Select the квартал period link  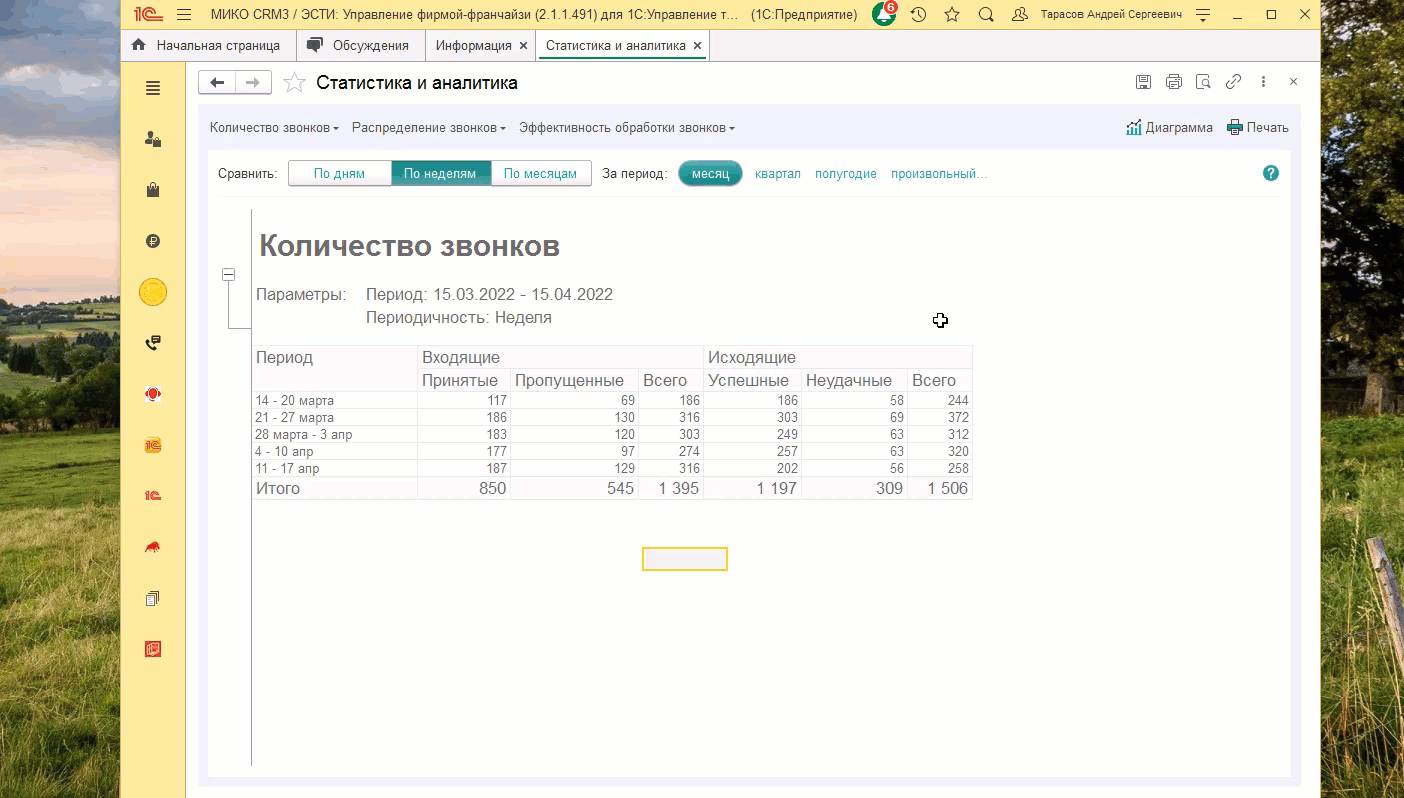(777, 174)
